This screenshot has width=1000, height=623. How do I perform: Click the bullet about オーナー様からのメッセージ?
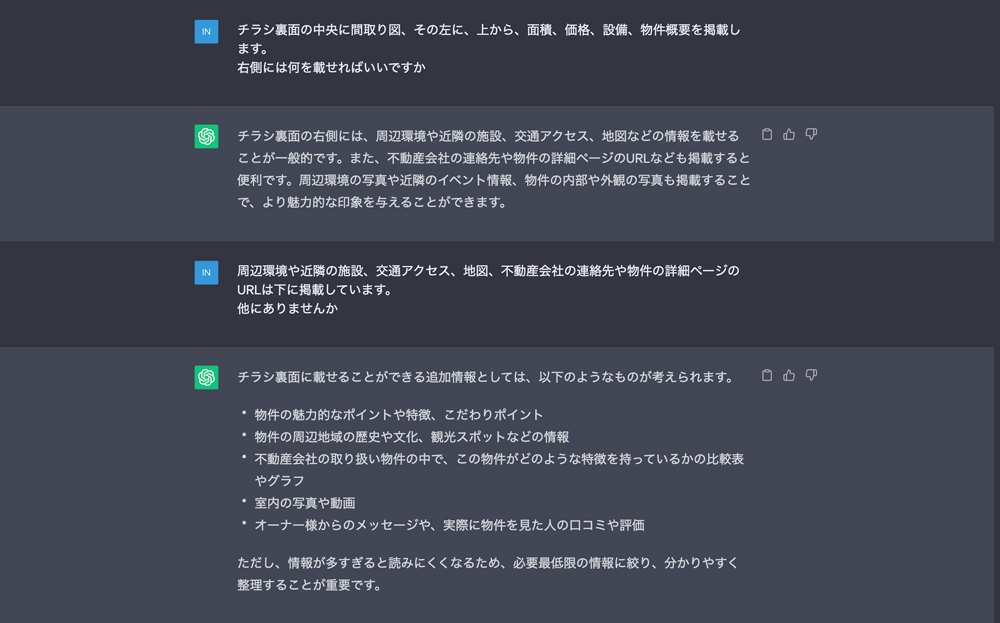click(x=449, y=525)
